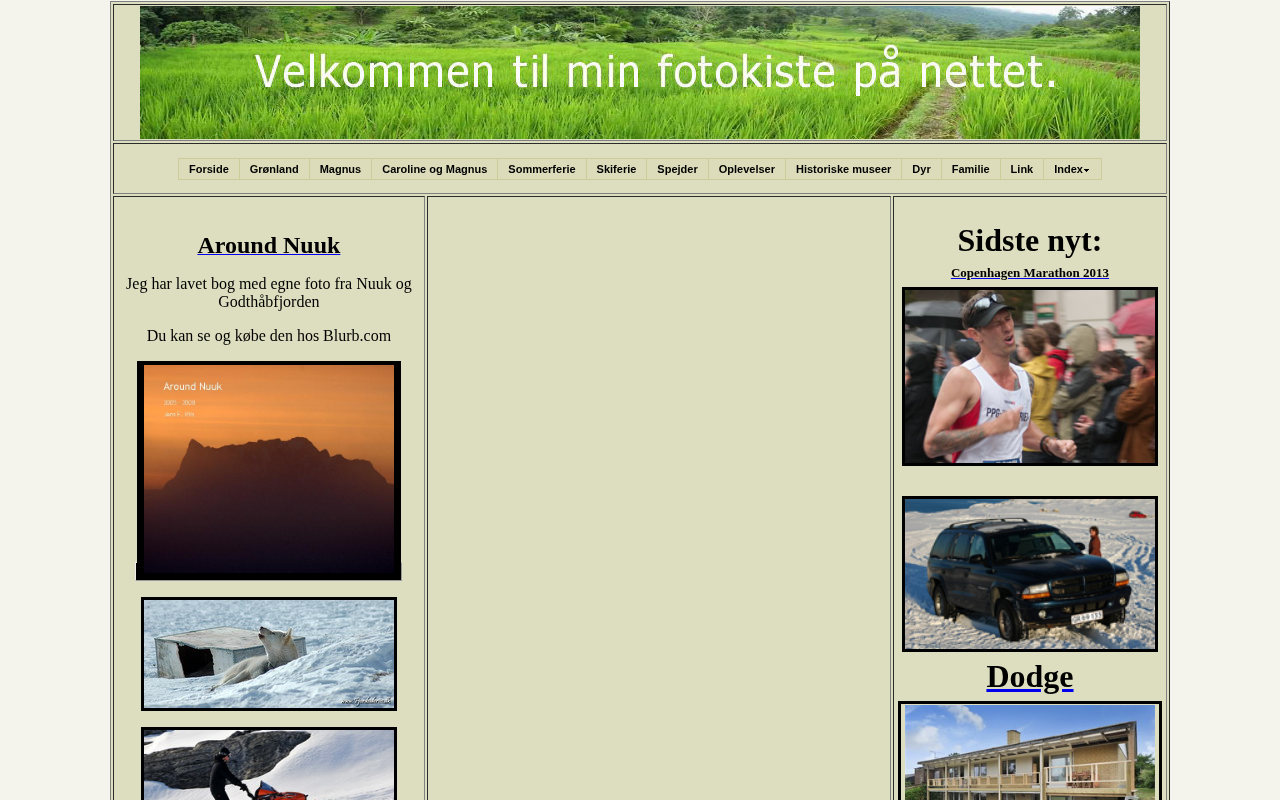Open the Spejder section
The width and height of the screenshot is (1280, 800).
pos(677,169)
